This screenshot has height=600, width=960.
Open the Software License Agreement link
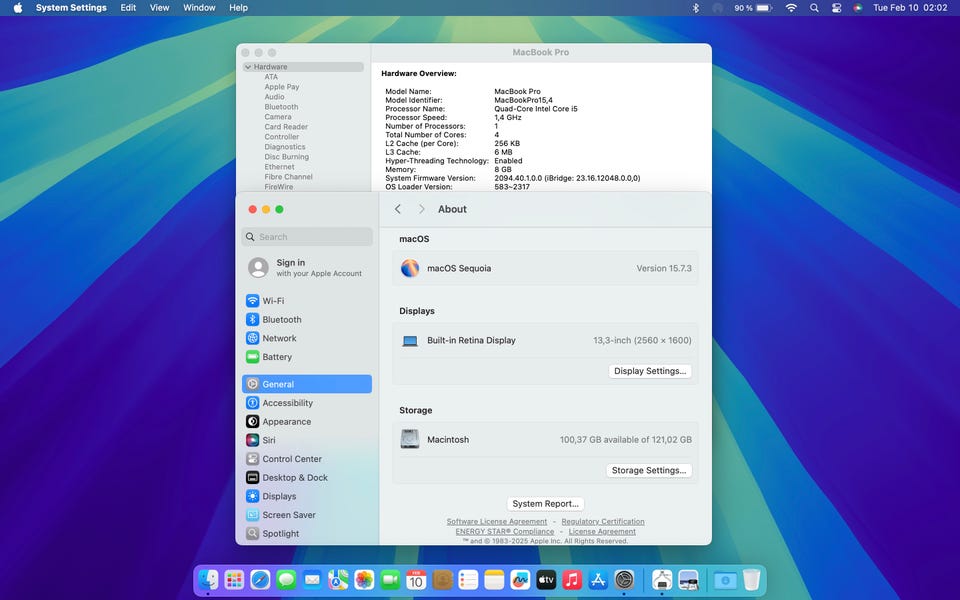[497, 522]
